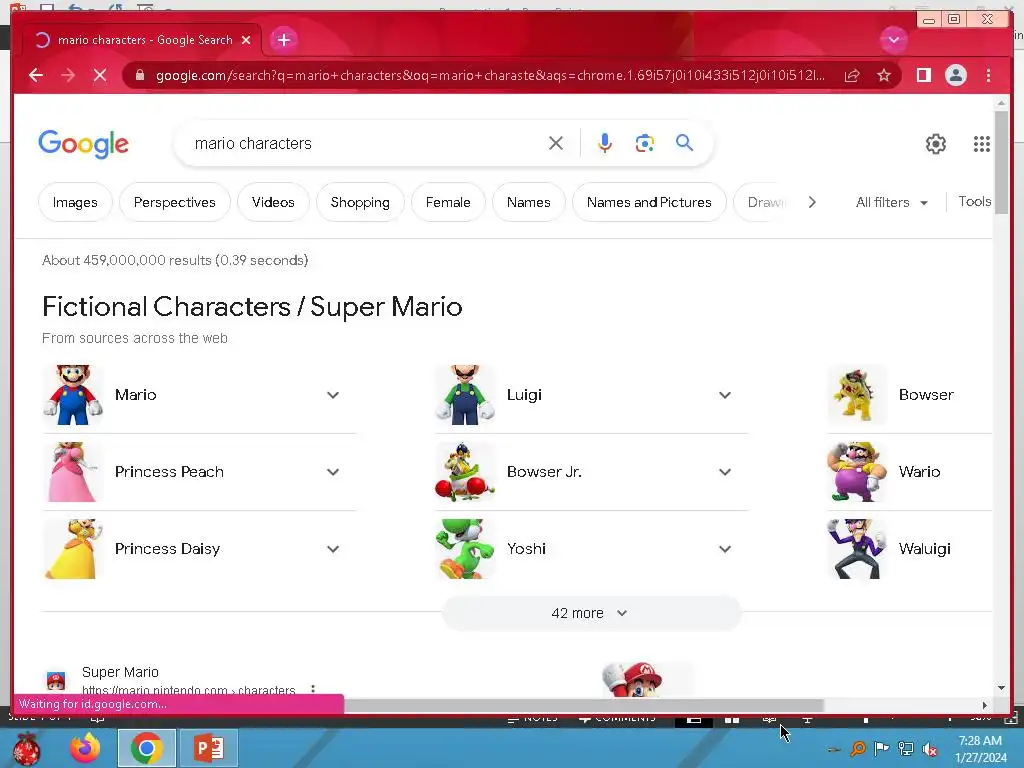Screen dimensions: 1024x768
Task: Select the Perspectives filter chip
Action: click(174, 202)
